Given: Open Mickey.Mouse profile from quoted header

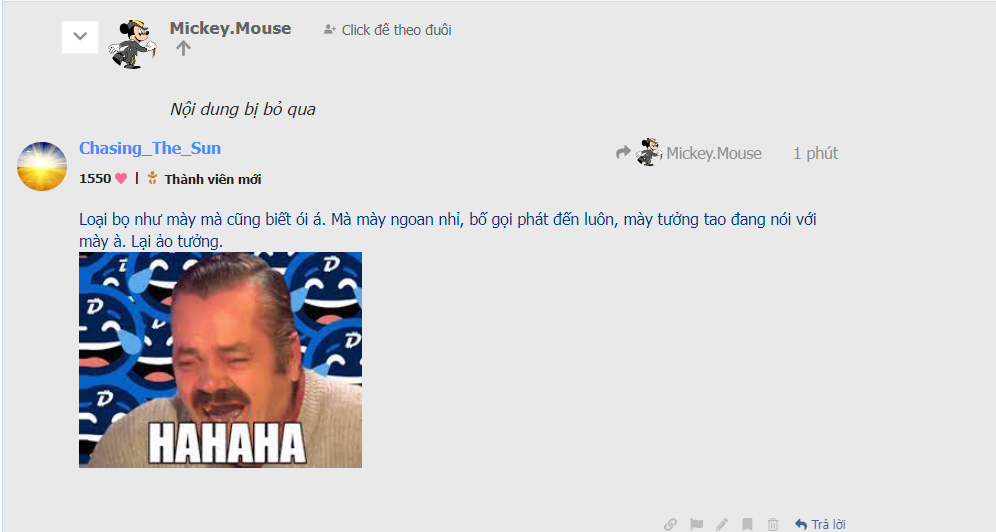Looking at the screenshot, I should [230, 29].
